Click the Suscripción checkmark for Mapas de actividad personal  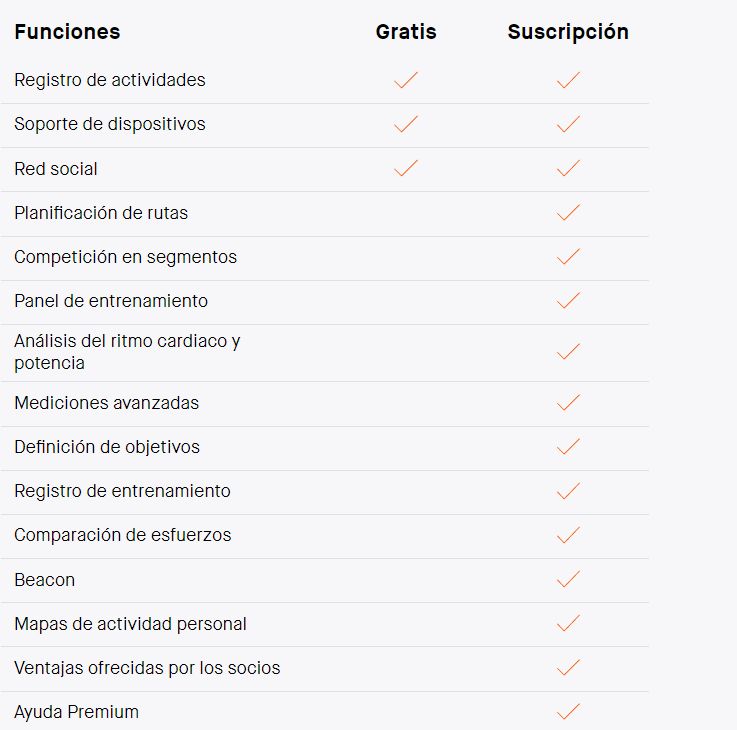click(x=568, y=623)
